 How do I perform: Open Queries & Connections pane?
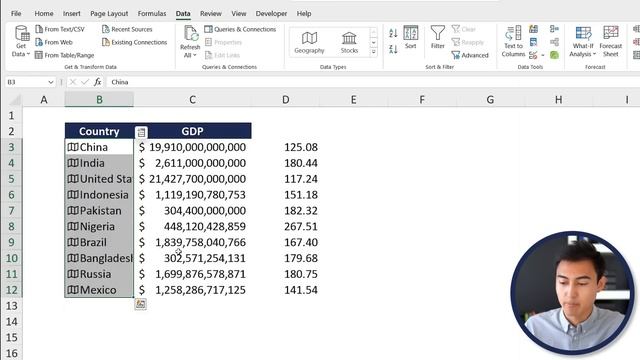click(240, 29)
